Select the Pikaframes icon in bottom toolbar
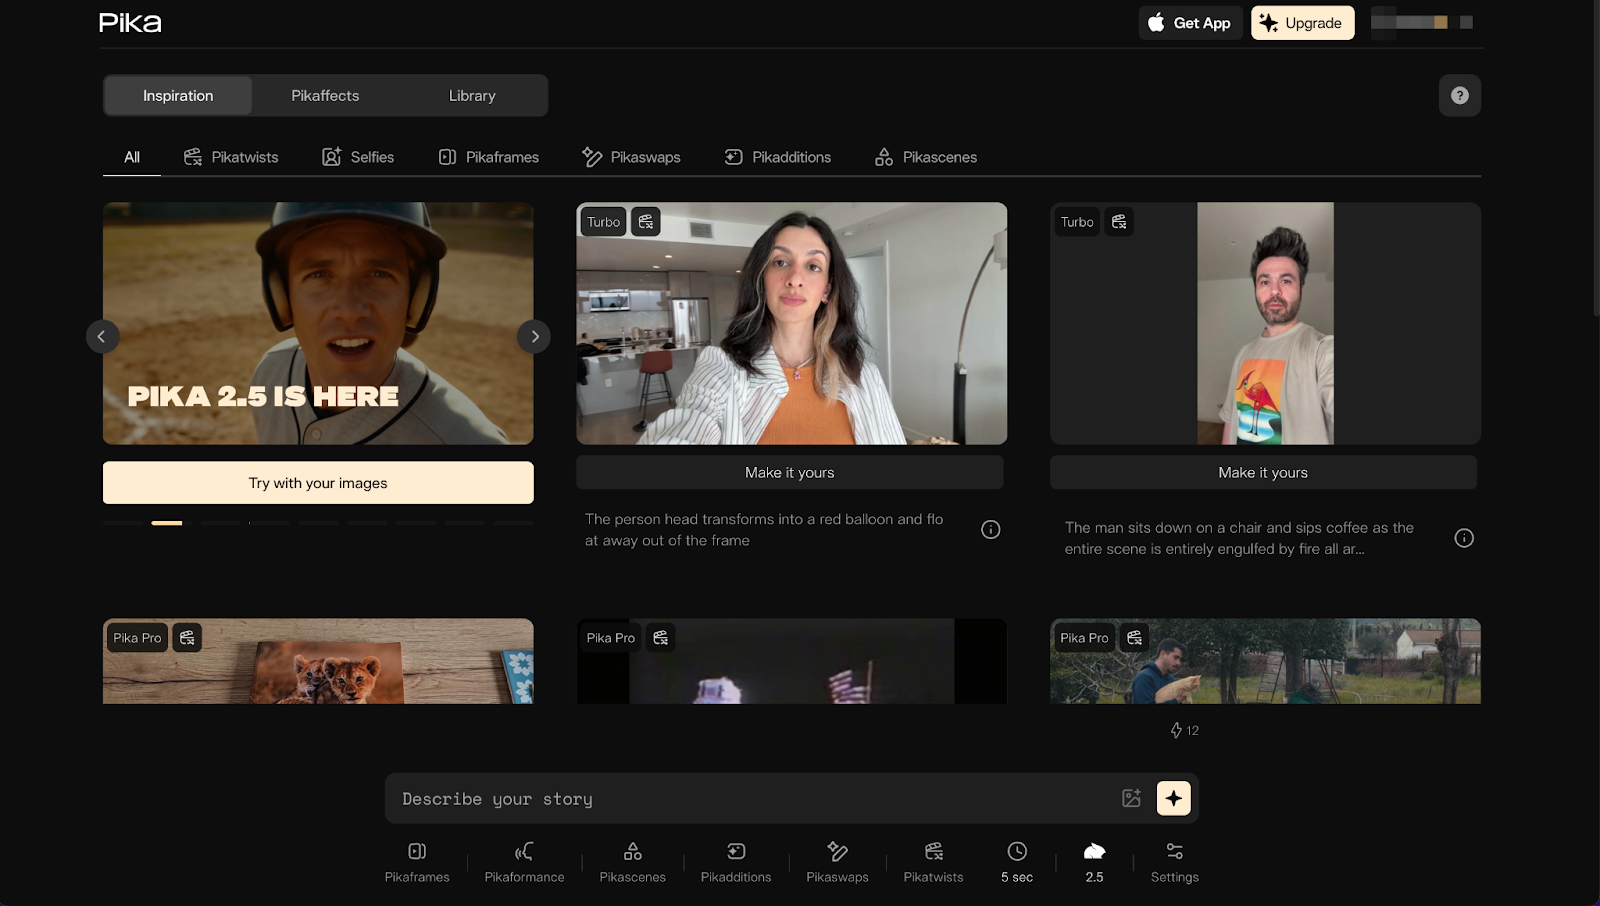Screen dimensions: 1600x906 tap(417, 861)
